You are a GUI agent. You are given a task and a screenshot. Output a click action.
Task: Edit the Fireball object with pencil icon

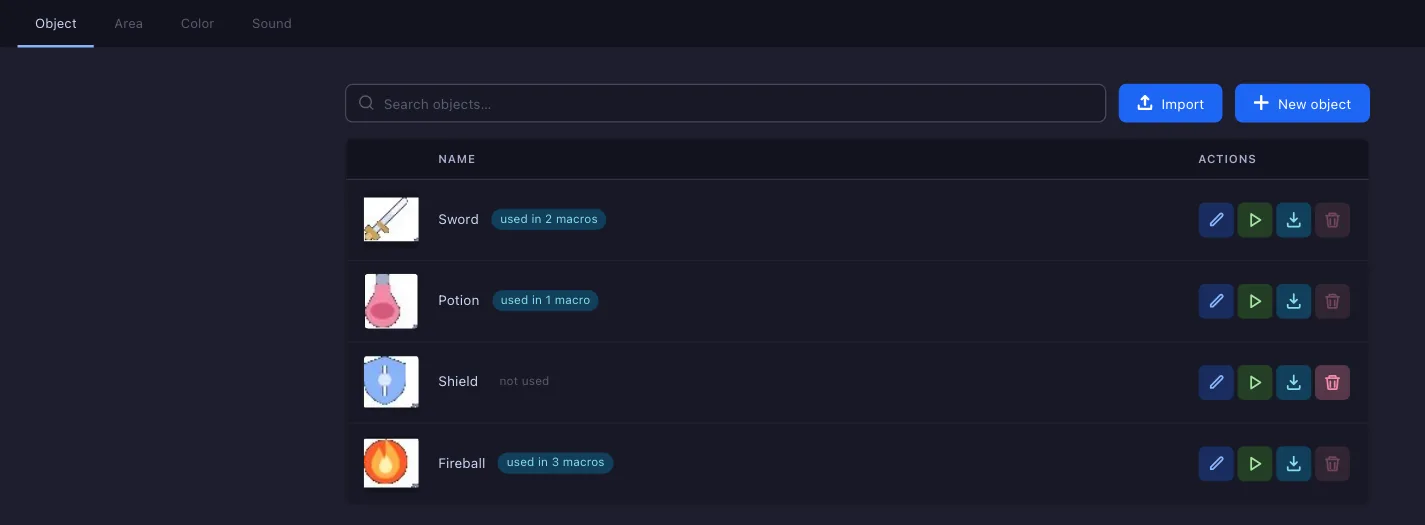(1216, 464)
